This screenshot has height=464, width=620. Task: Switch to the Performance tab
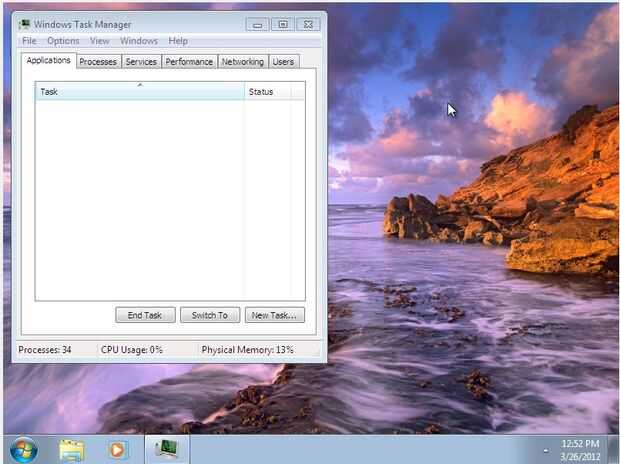tap(189, 62)
